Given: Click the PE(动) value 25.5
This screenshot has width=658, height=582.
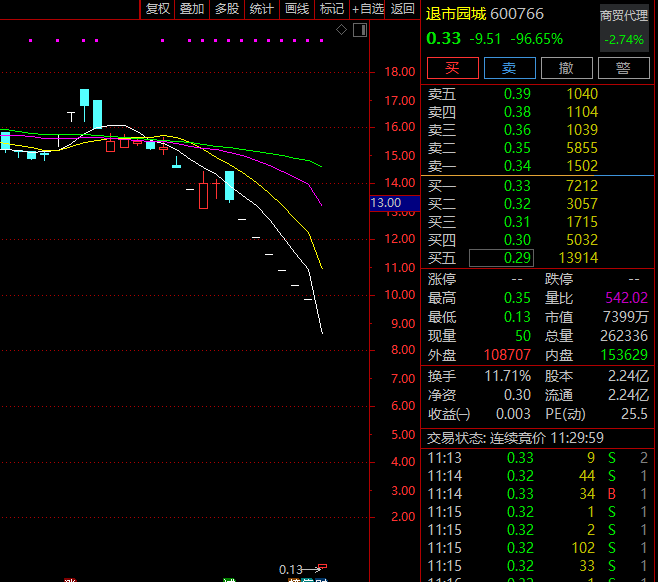Looking at the screenshot, I should pos(634,414).
